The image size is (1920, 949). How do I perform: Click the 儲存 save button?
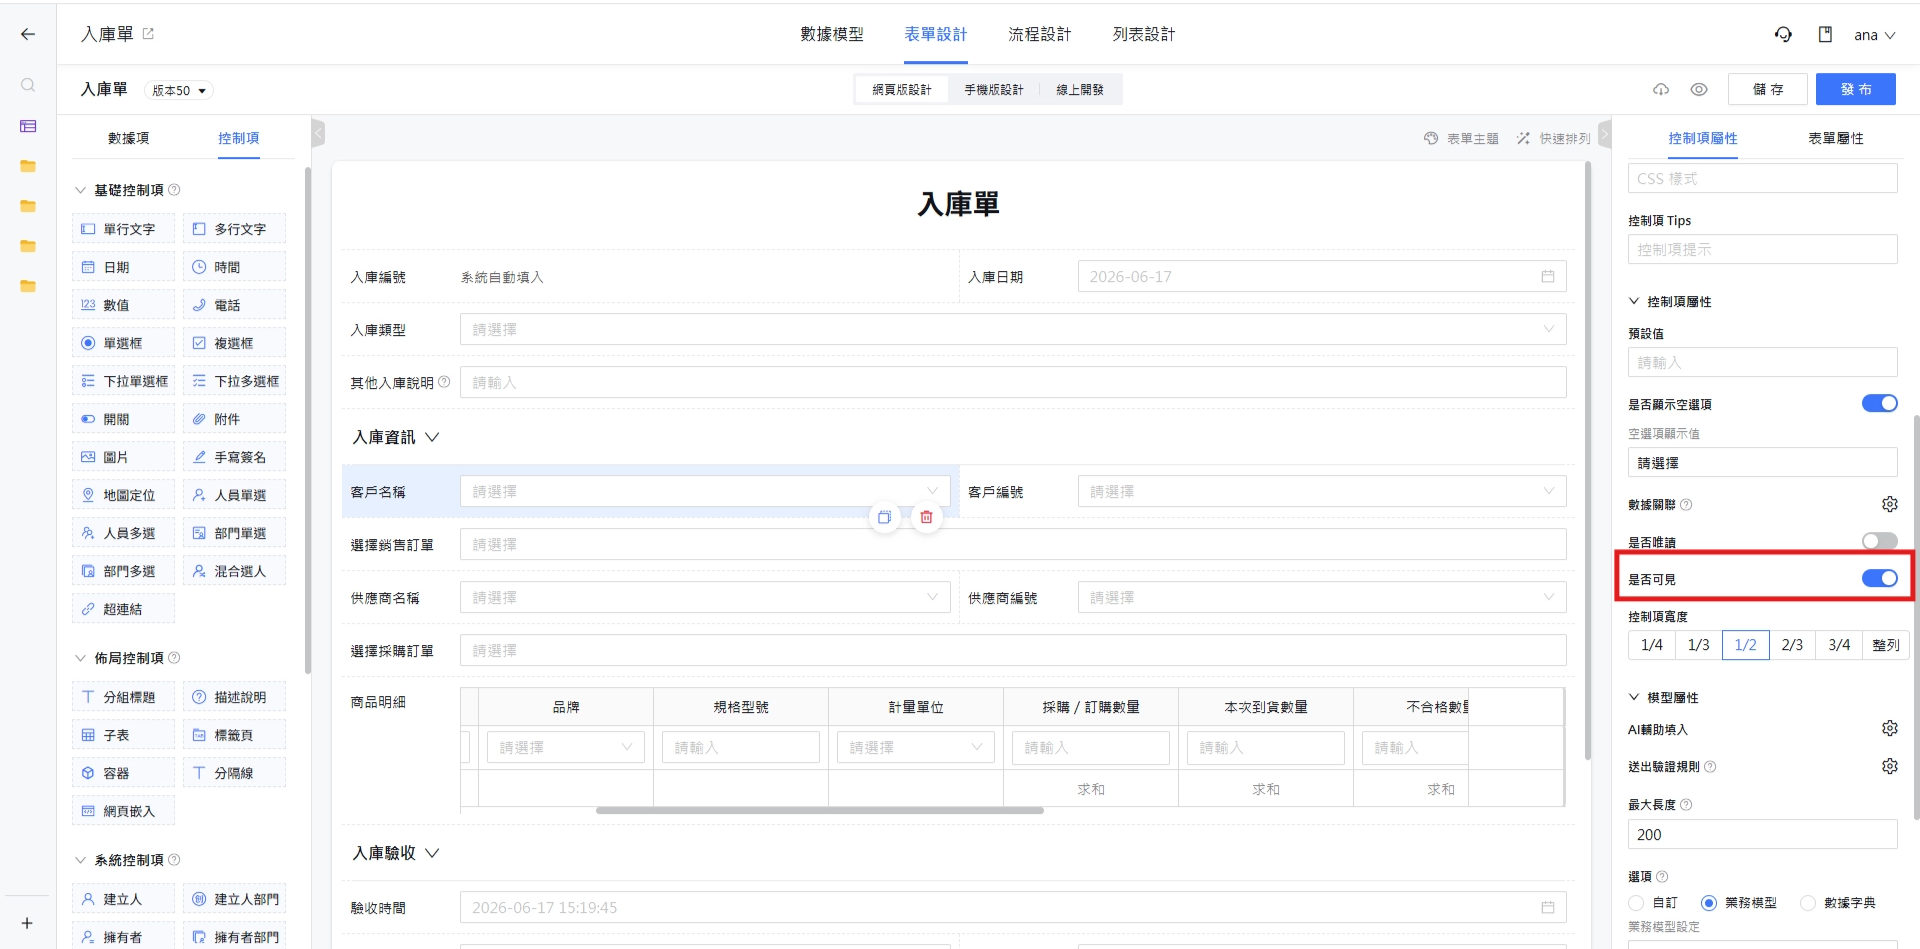tap(1767, 89)
